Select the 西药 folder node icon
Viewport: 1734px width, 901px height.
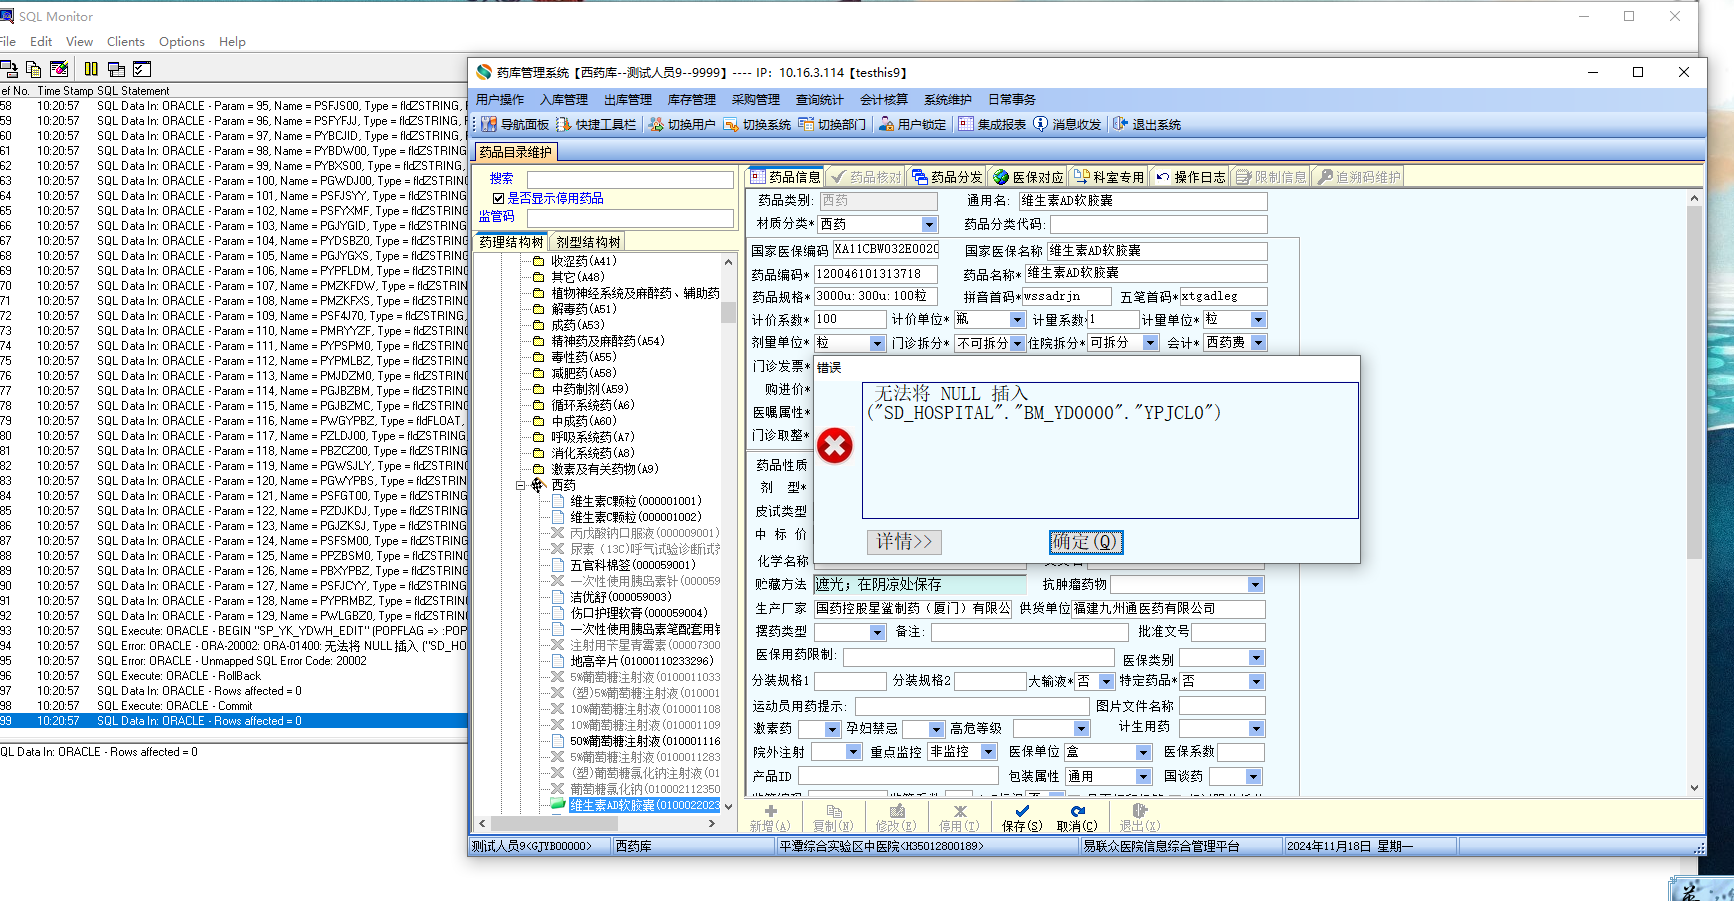click(538, 485)
